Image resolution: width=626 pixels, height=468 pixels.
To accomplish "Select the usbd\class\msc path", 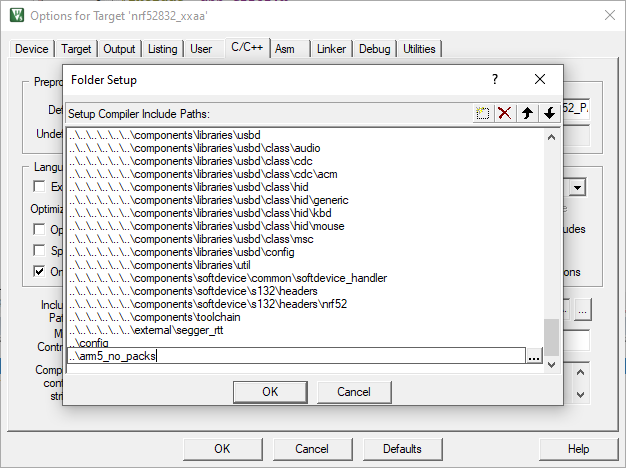I will pyautogui.click(x=191, y=239).
